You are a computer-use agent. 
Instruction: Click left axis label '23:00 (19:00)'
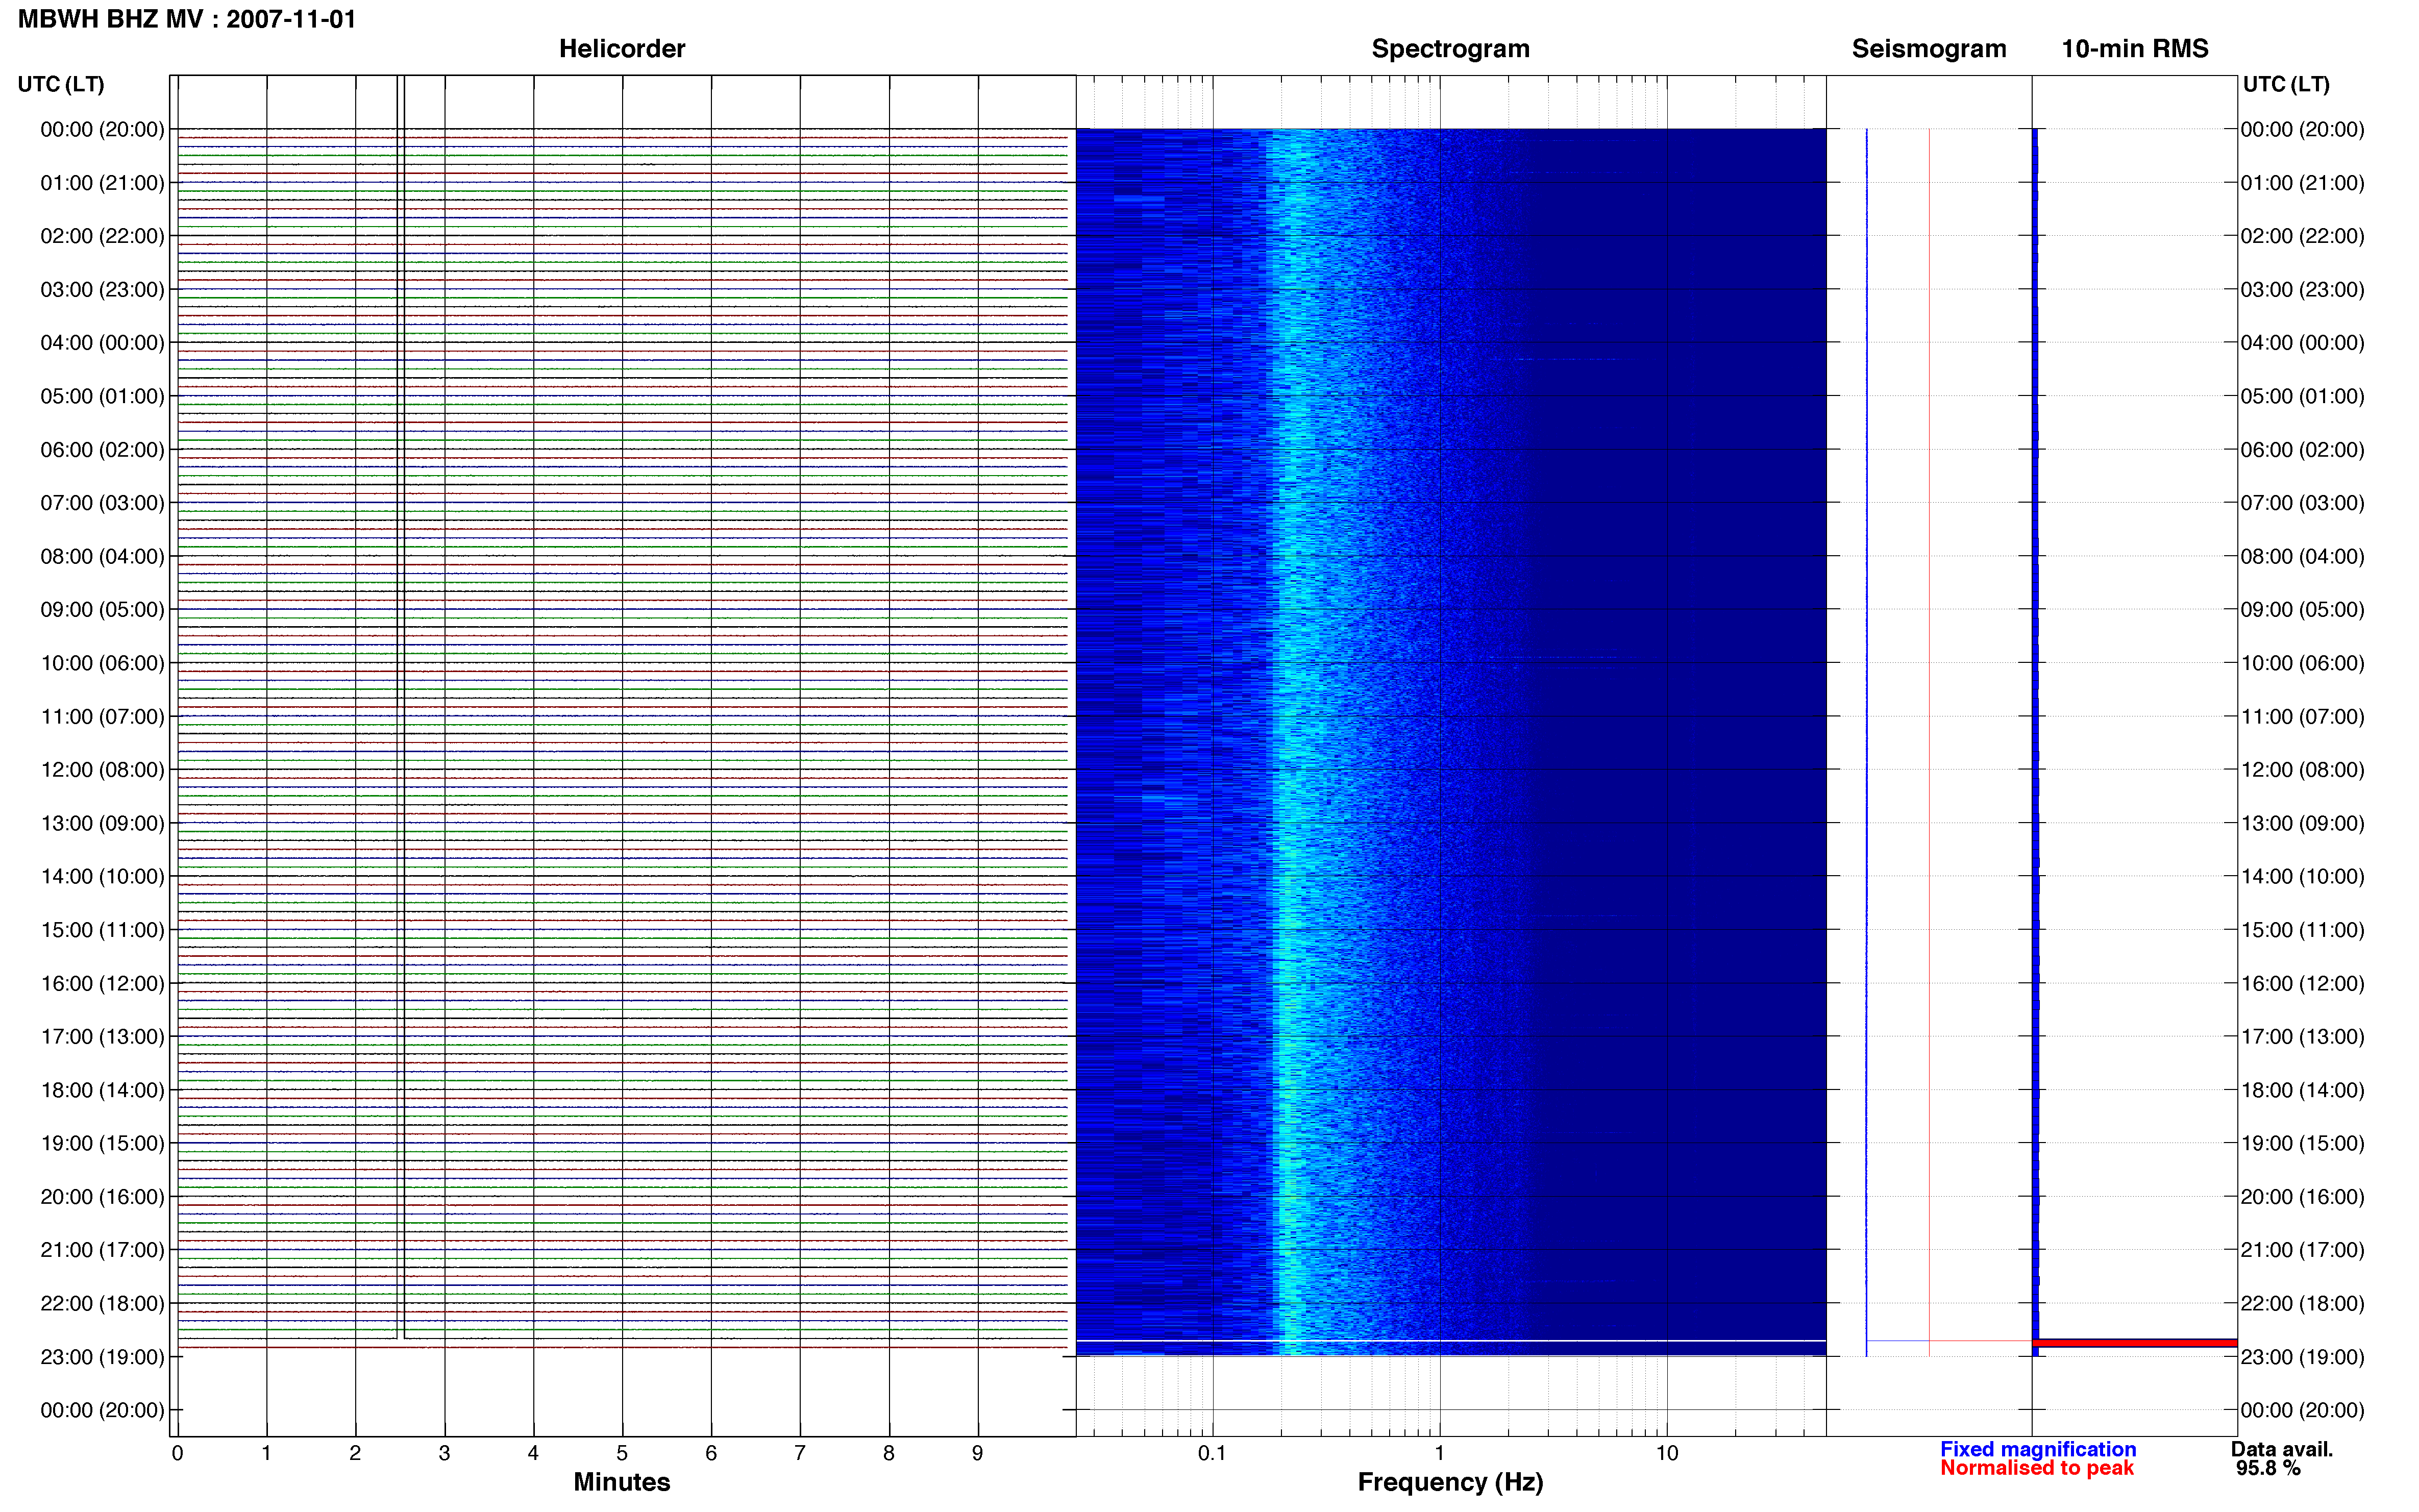[x=102, y=1358]
